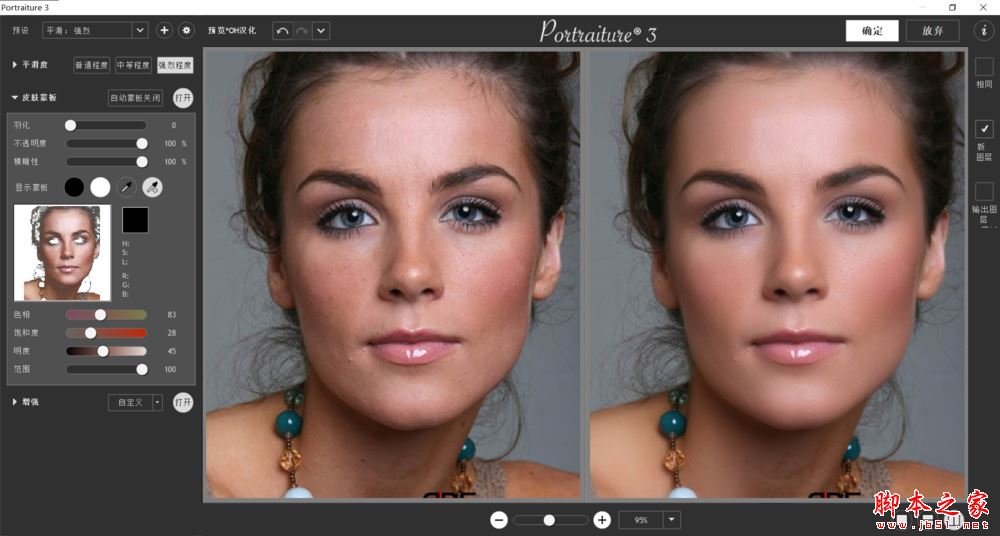Enable the 相同 checkbox

coord(984,67)
